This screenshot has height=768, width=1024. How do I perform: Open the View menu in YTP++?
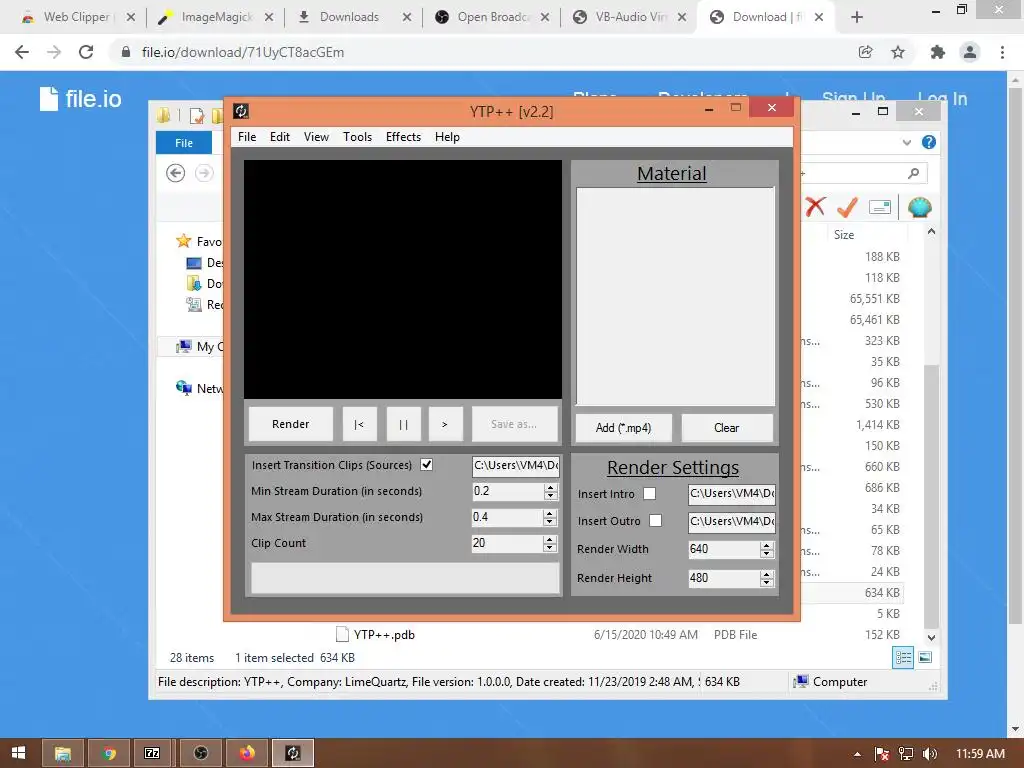point(316,136)
